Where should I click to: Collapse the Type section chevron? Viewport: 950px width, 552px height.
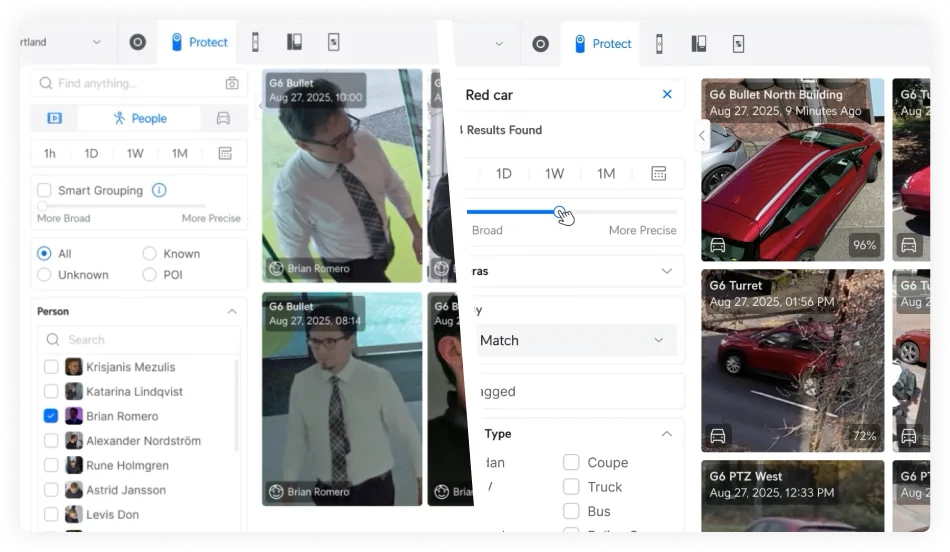click(x=666, y=434)
